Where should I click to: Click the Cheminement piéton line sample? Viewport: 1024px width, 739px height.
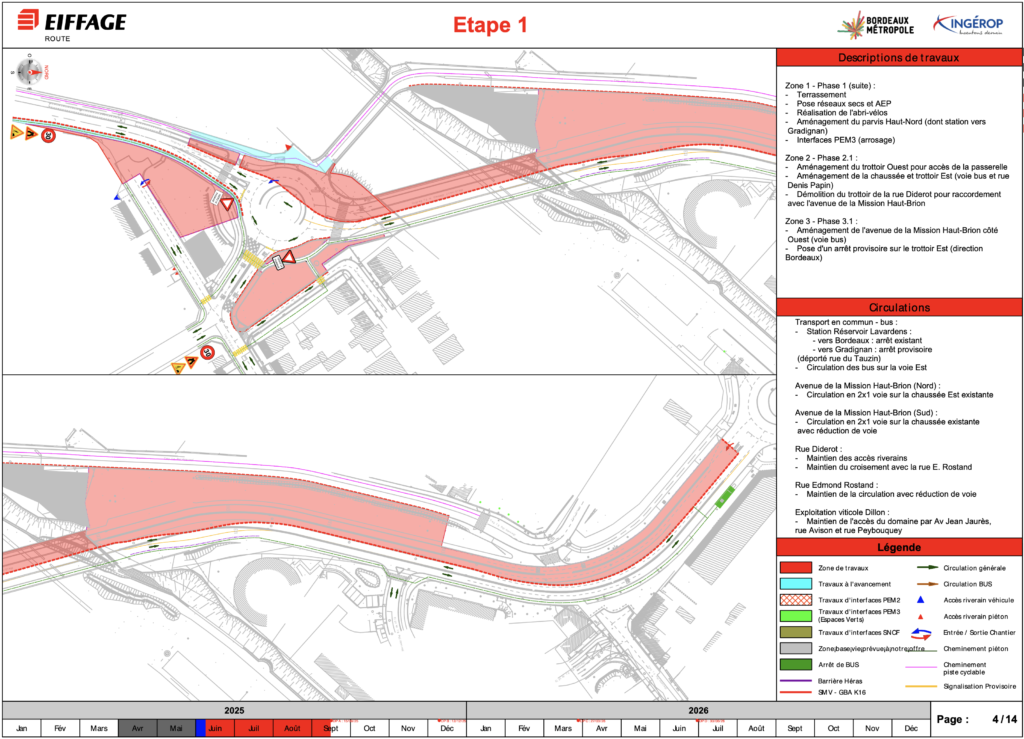tap(921, 650)
